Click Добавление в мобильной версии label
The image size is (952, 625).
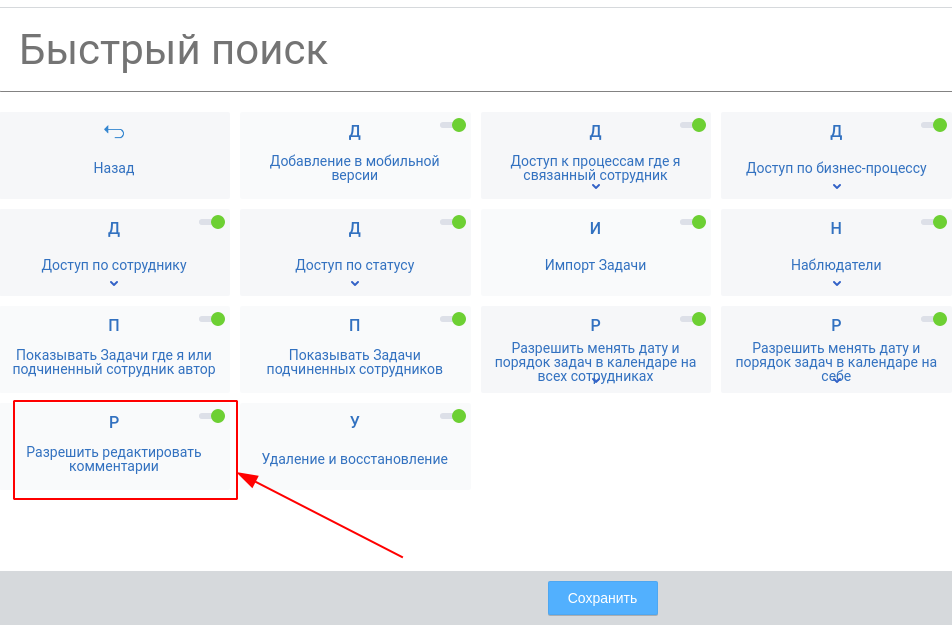coord(355,168)
